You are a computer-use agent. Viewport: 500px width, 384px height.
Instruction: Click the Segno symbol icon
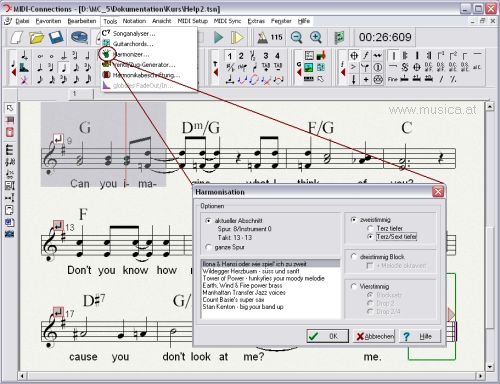404,67
